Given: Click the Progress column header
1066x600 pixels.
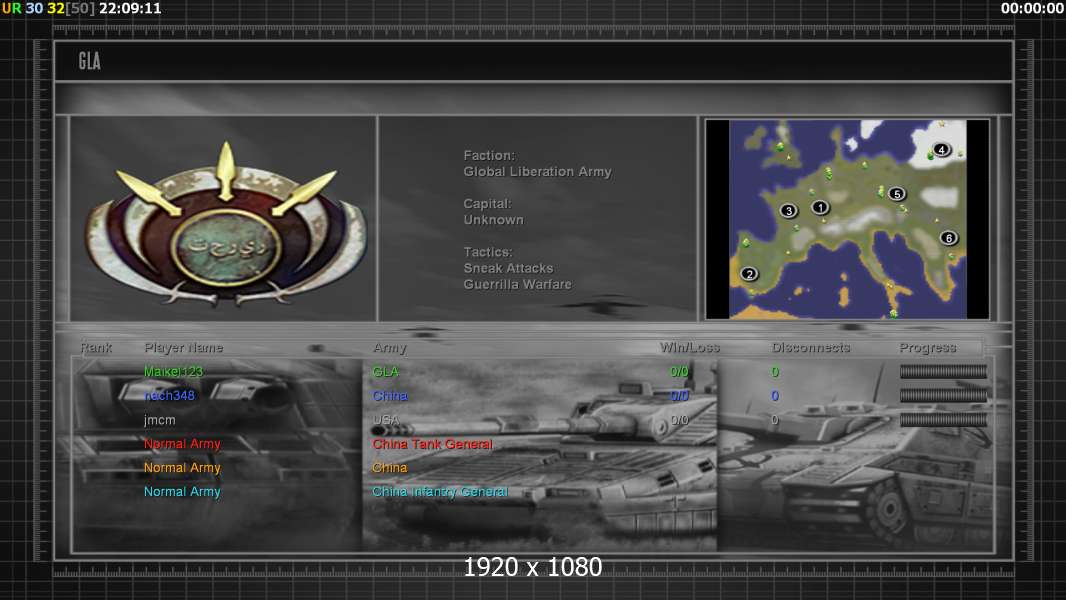Looking at the screenshot, I should pyautogui.click(x=927, y=347).
